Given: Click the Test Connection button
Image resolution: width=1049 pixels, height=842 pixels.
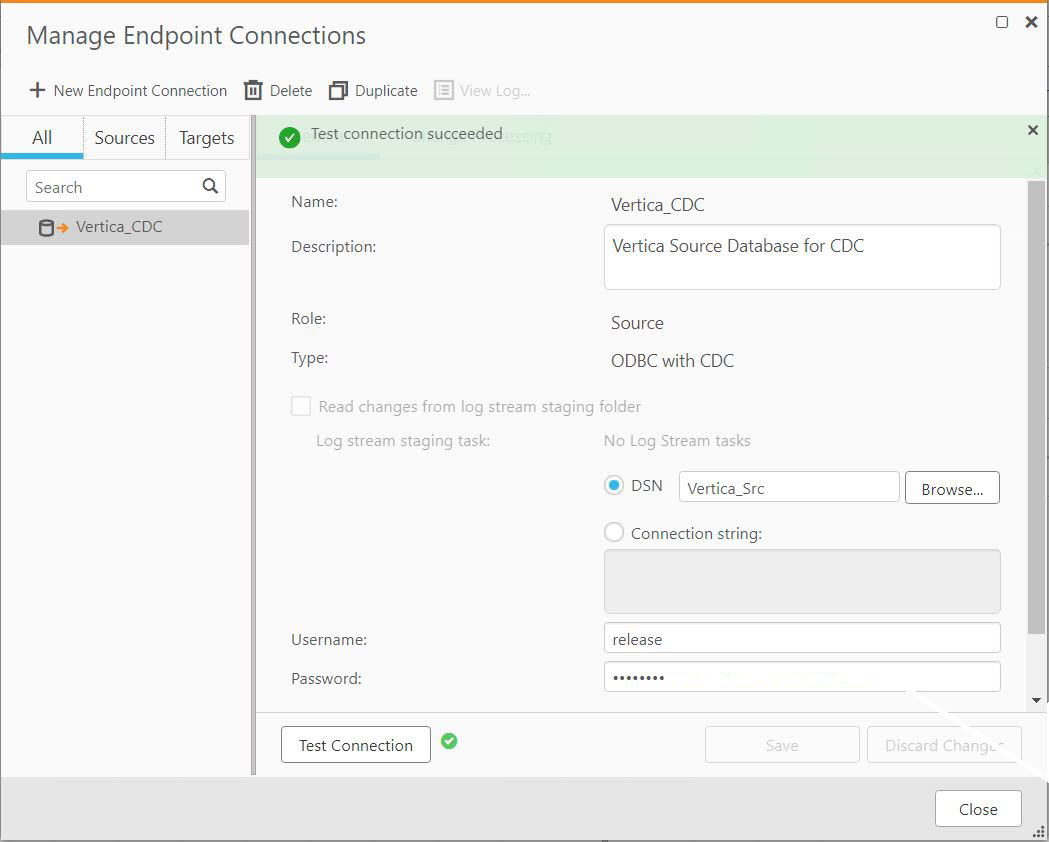Looking at the screenshot, I should [356, 744].
